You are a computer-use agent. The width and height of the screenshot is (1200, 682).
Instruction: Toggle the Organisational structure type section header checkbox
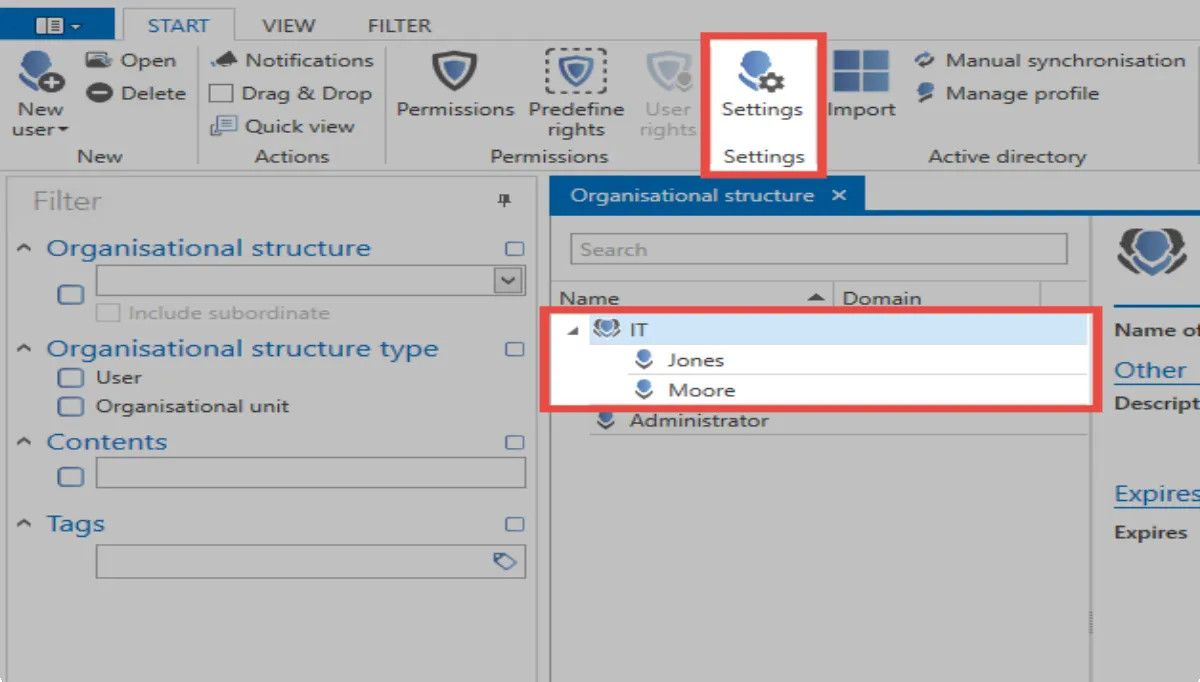click(x=514, y=350)
